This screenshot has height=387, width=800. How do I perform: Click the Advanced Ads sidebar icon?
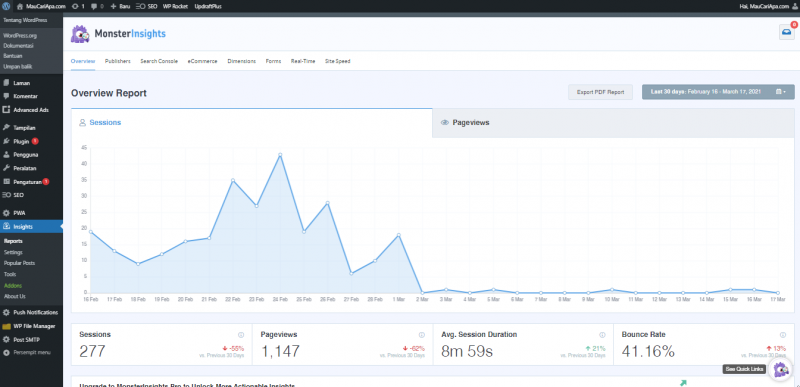6,110
